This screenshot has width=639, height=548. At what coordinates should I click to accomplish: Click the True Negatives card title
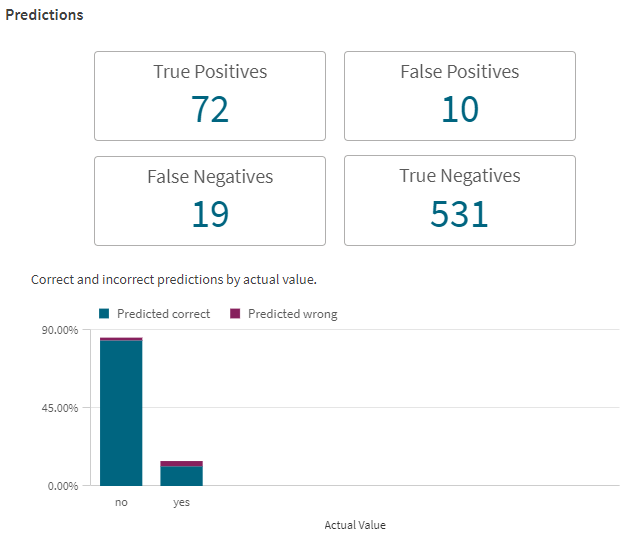459,176
